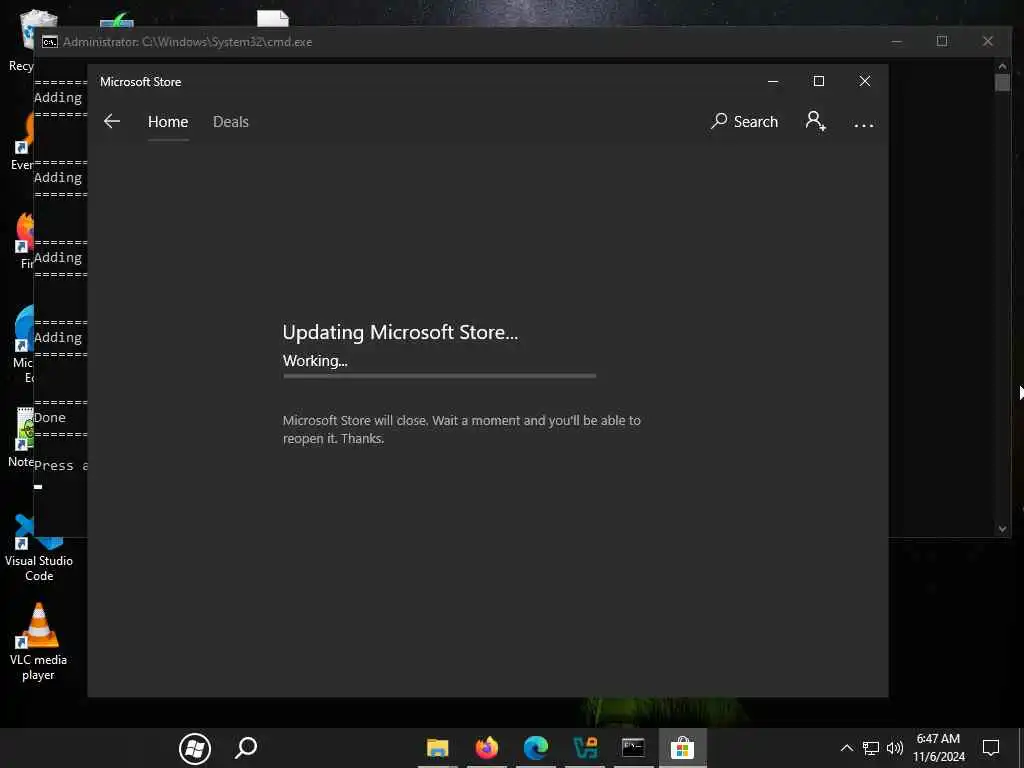
Task: Click cmd window scrollbar down arrow
Action: pyautogui.click(x=1002, y=529)
